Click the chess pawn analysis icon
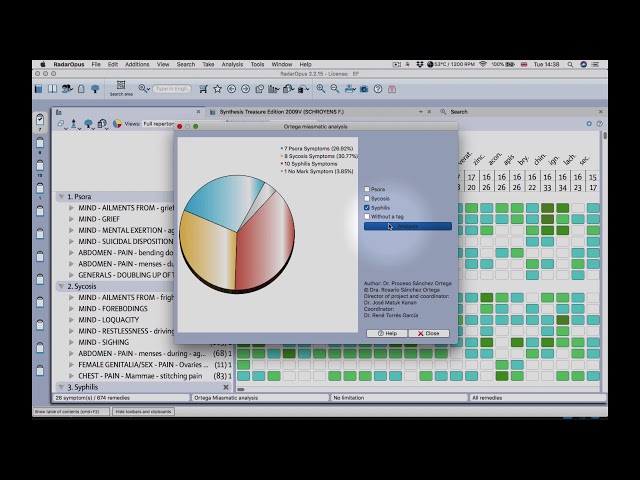This screenshot has height=480, width=640. 74,124
